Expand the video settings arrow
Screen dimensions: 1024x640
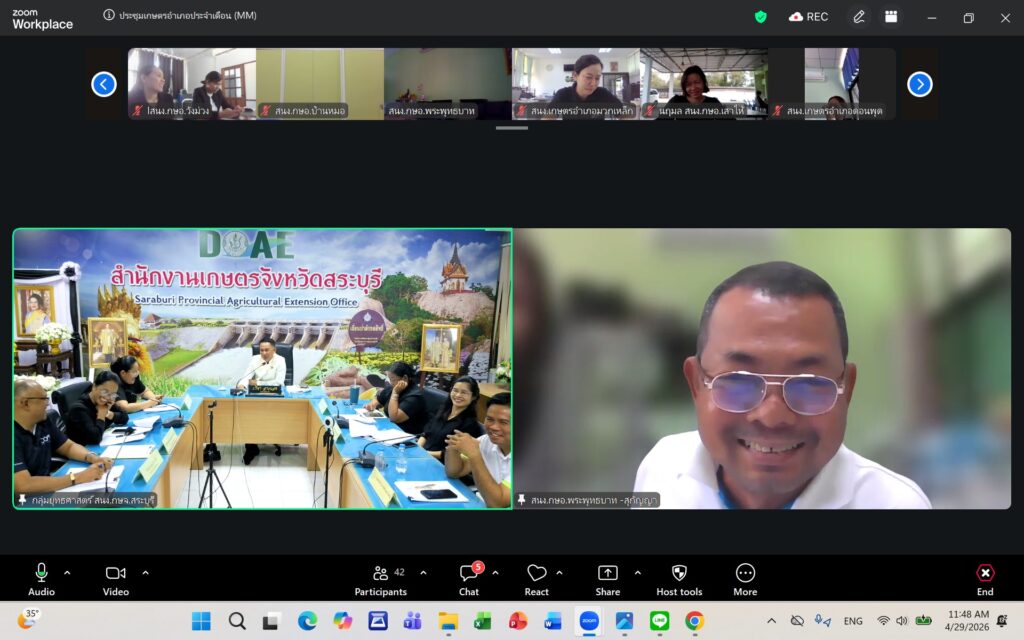click(145, 573)
